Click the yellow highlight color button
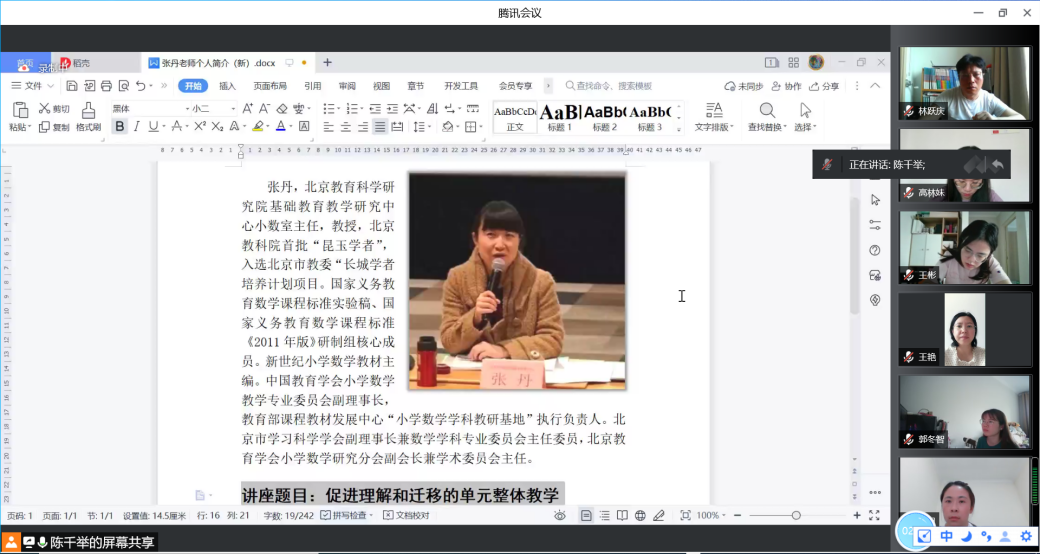 coord(258,126)
